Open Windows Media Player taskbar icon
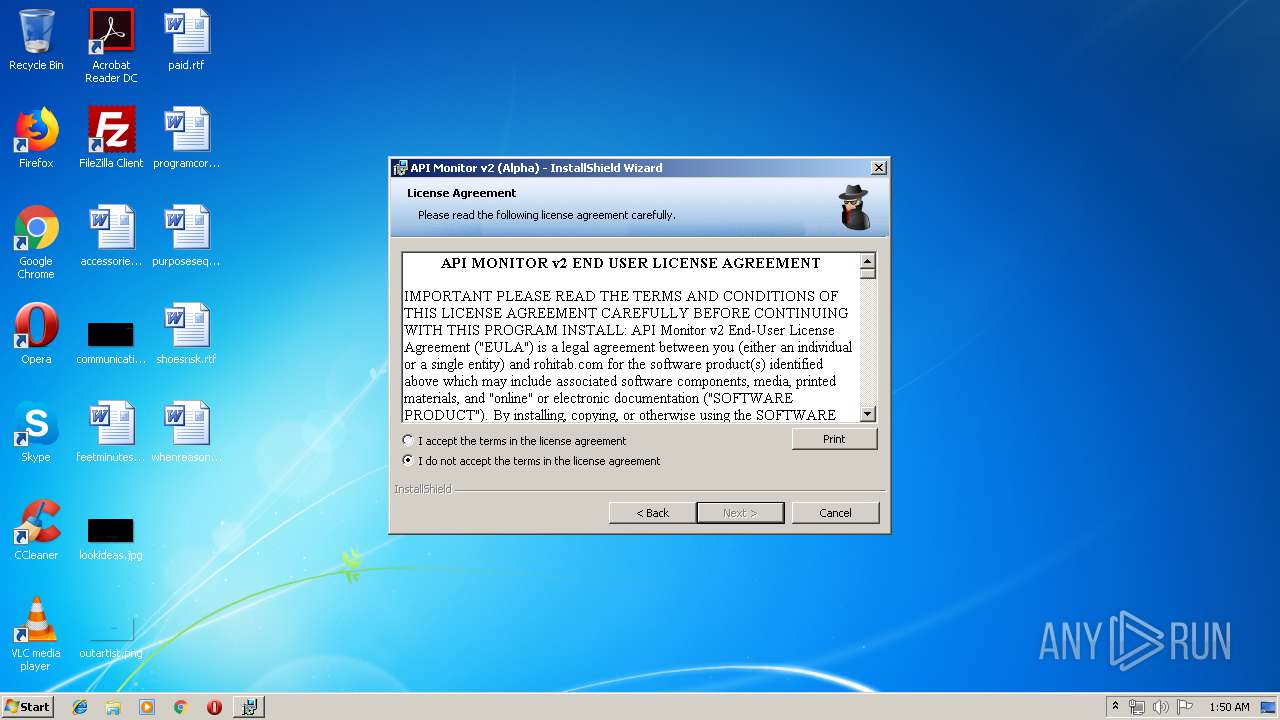Screen dimensions: 1280x720 click(147, 707)
